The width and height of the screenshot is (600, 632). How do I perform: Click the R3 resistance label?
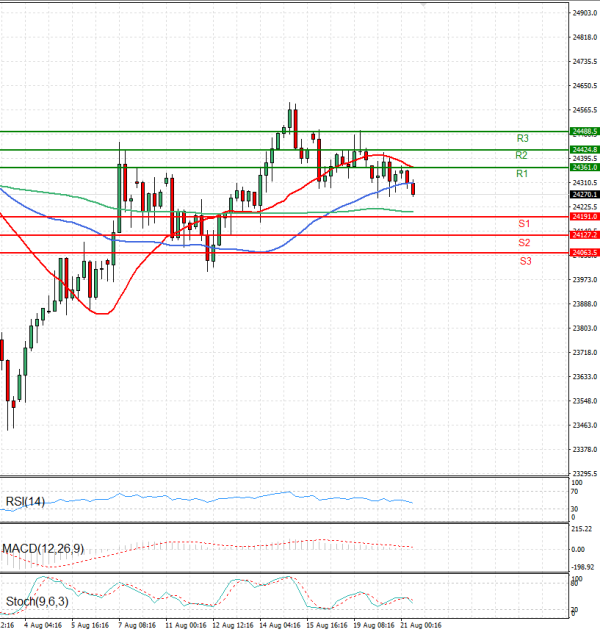(x=522, y=138)
